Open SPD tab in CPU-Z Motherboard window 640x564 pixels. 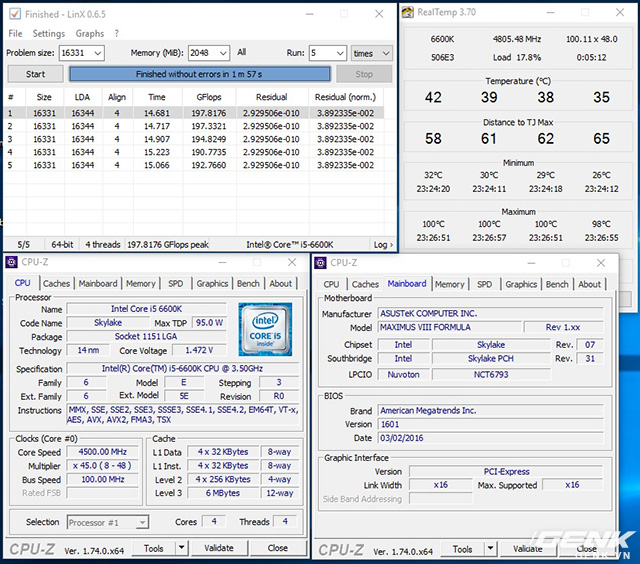484,284
